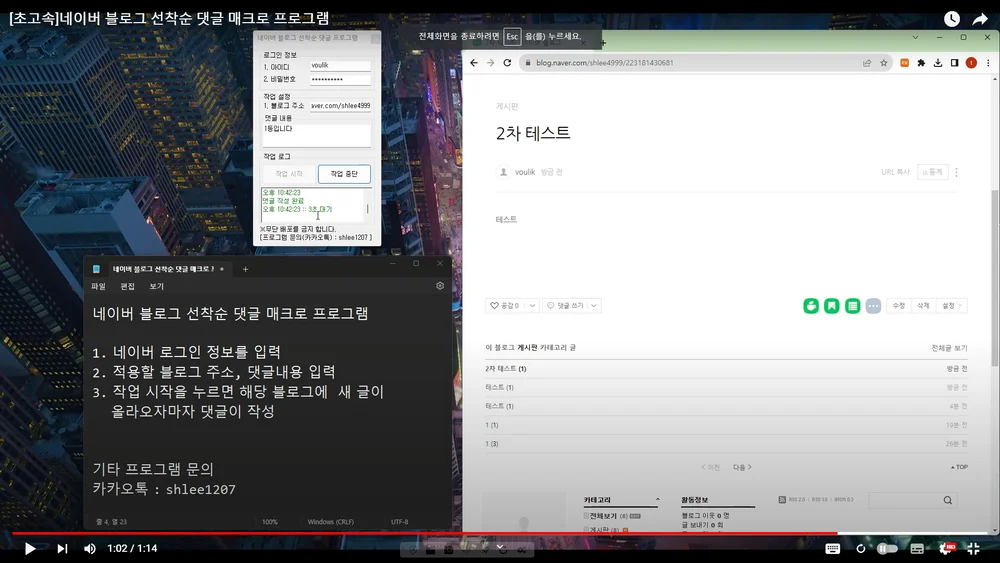This screenshot has width=1000, height=563.
Task: Click the 100% zoom level in Notepad
Action: tap(270, 522)
